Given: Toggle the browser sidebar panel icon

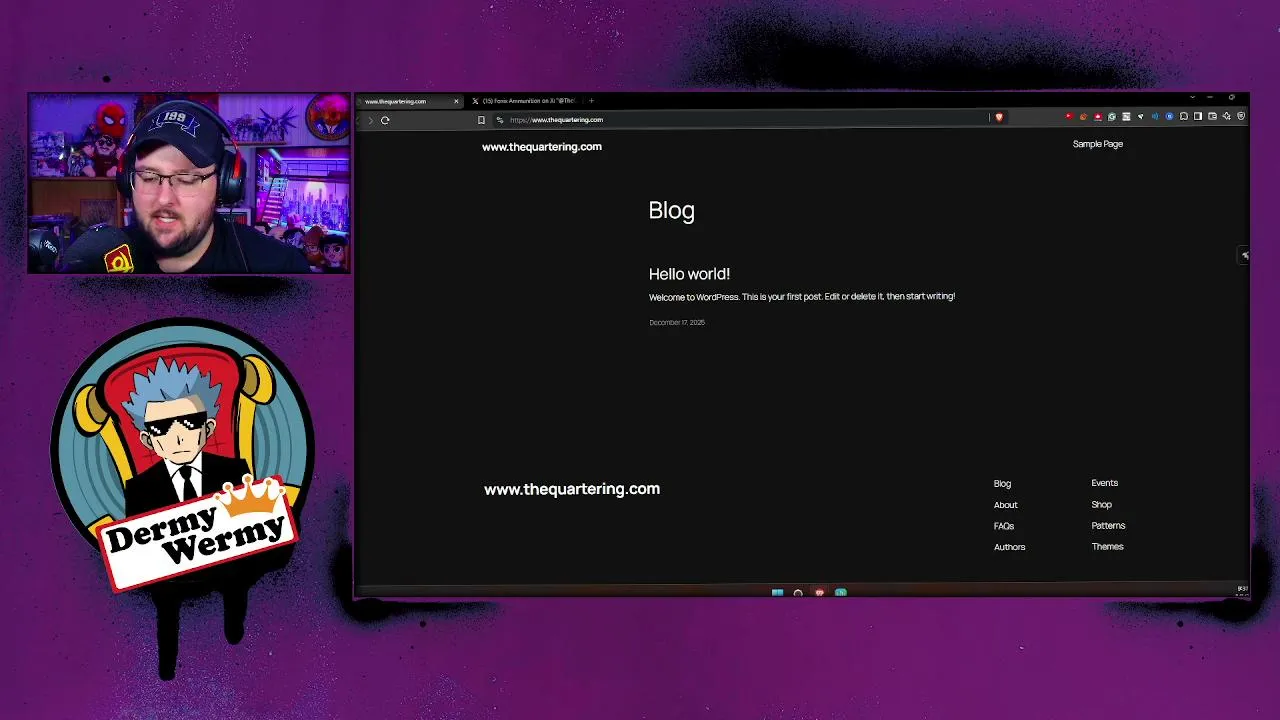Looking at the screenshot, I should pyautogui.click(x=1198, y=117).
